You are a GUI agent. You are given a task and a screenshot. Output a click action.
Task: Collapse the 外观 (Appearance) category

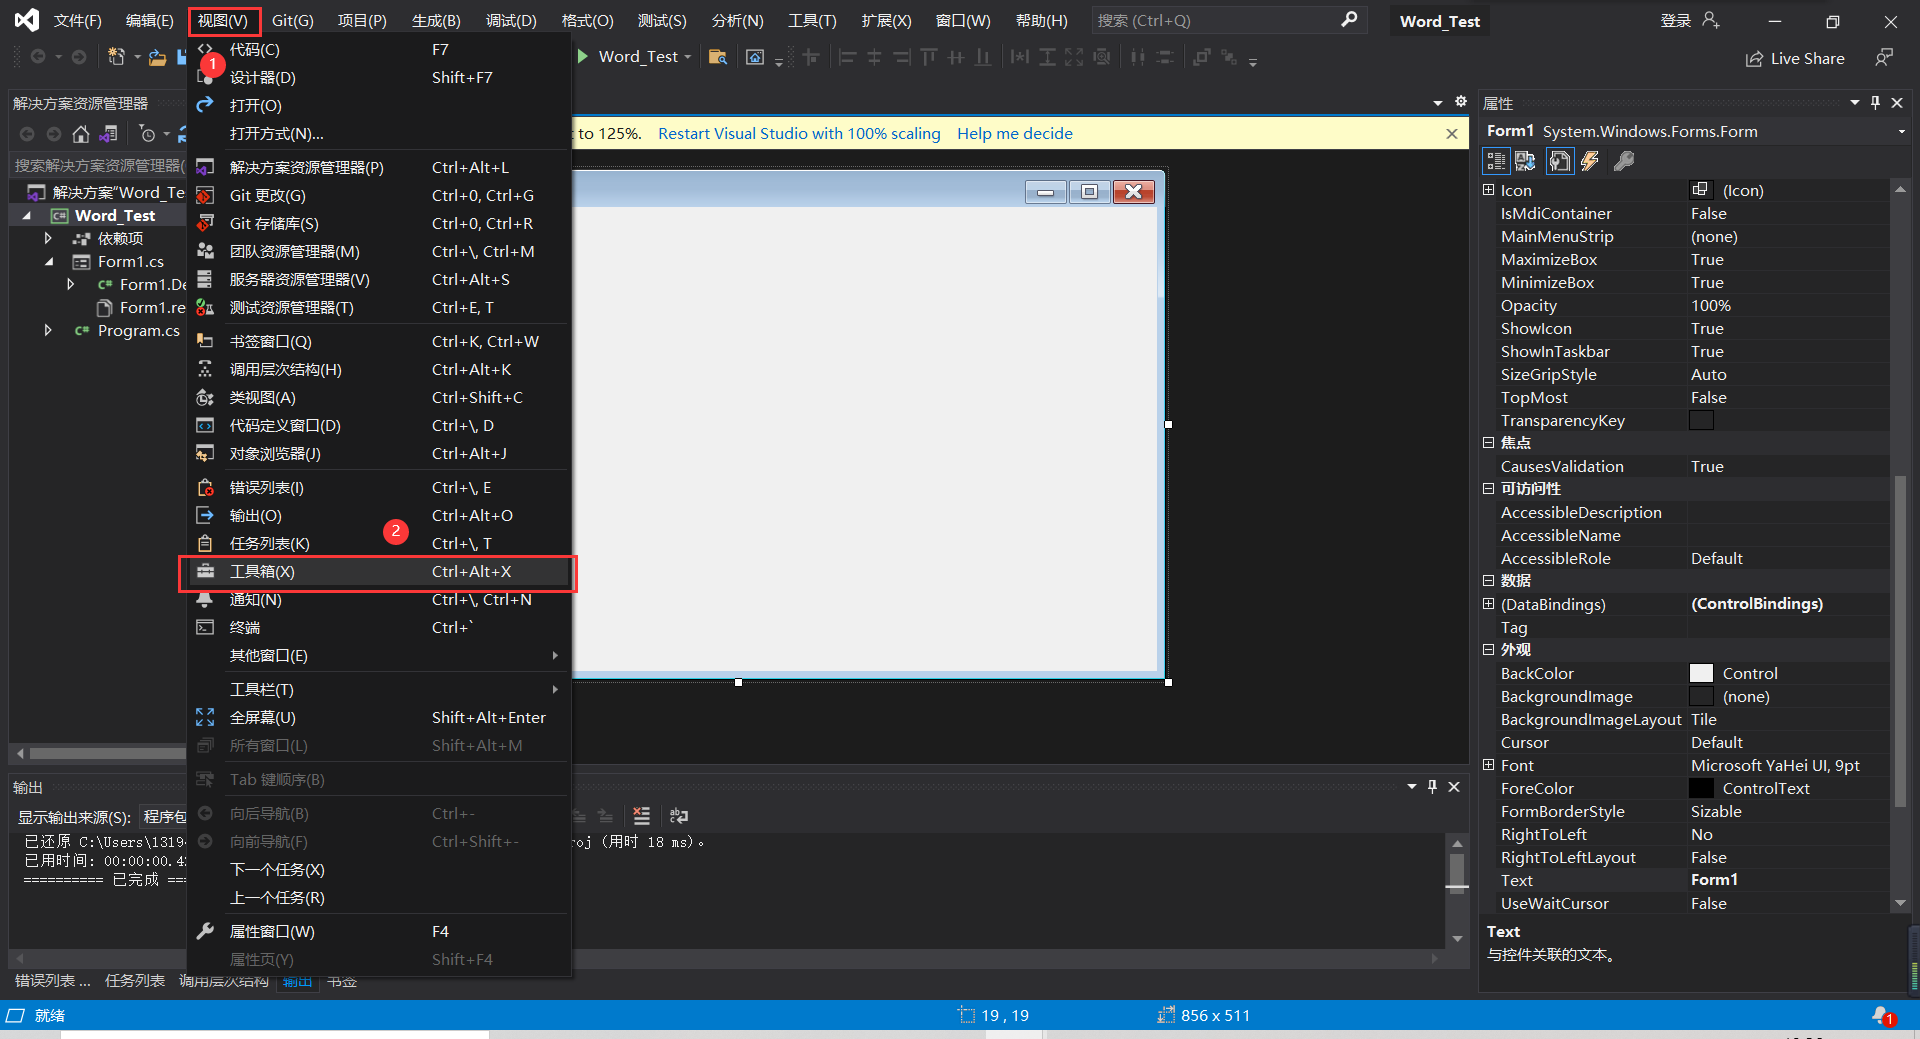coord(1488,649)
